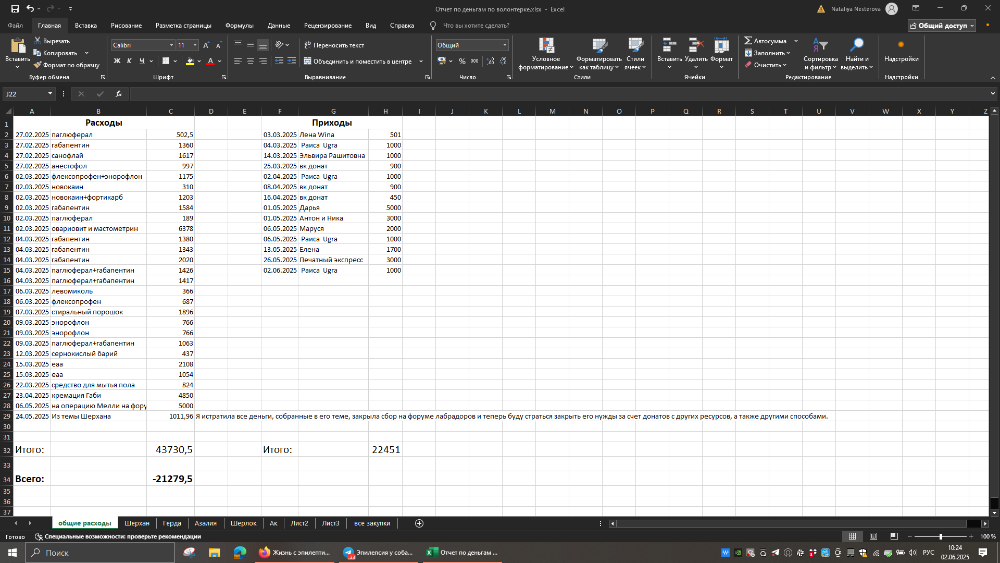Click the yellow fill color button

[191, 61]
